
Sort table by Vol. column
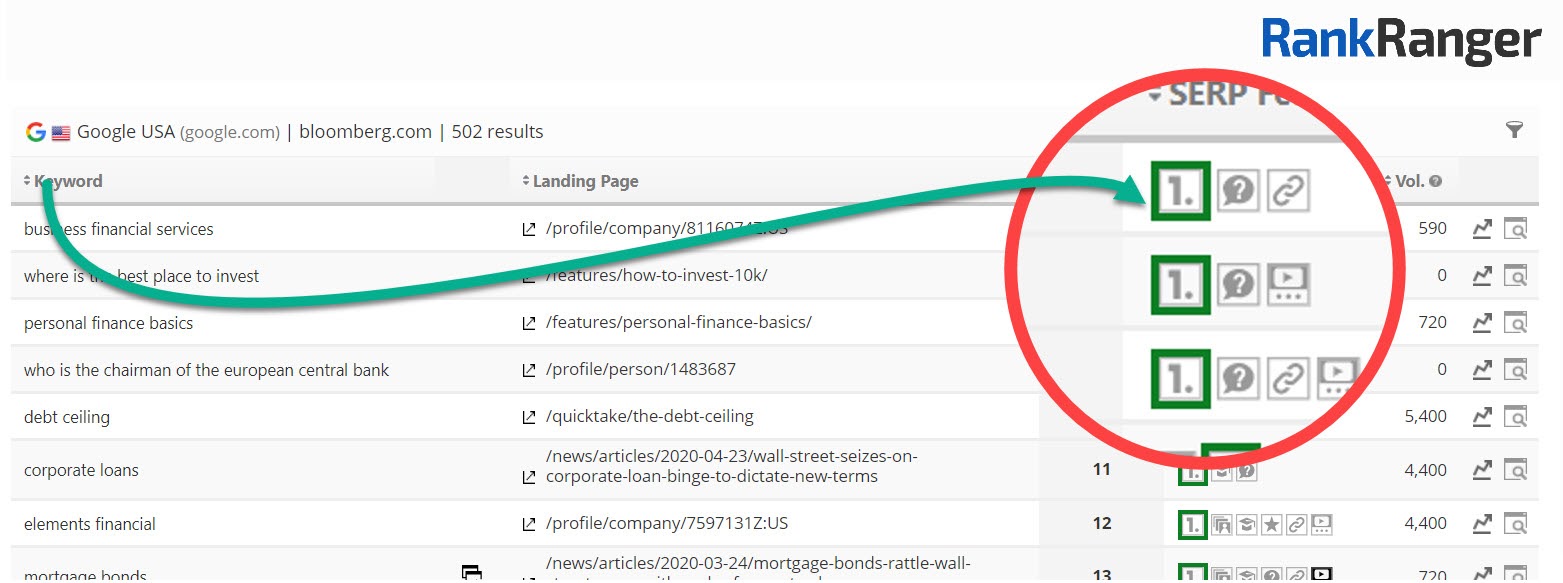pyautogui.click(x=1404, y=181)
